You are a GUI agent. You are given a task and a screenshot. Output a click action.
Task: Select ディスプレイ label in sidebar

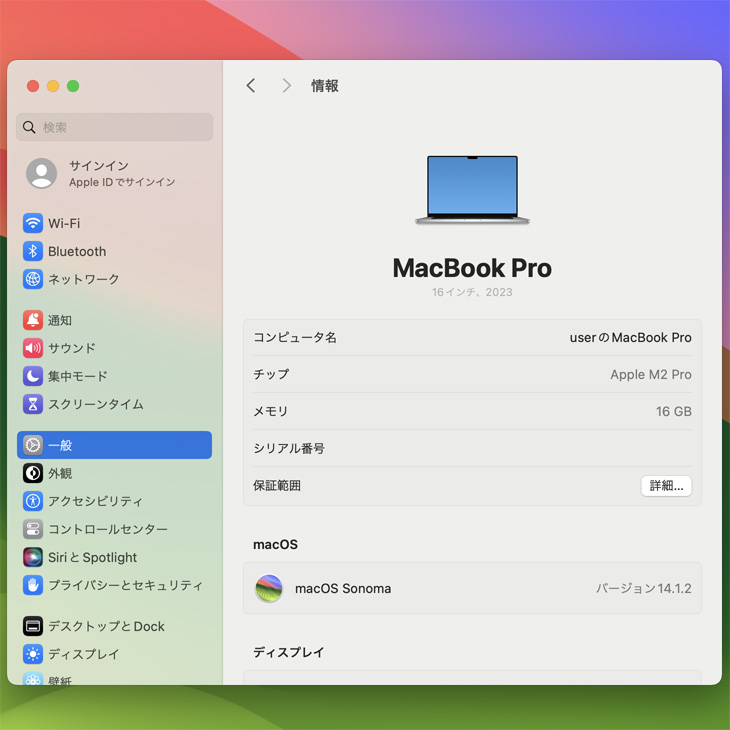click(84, 654)
